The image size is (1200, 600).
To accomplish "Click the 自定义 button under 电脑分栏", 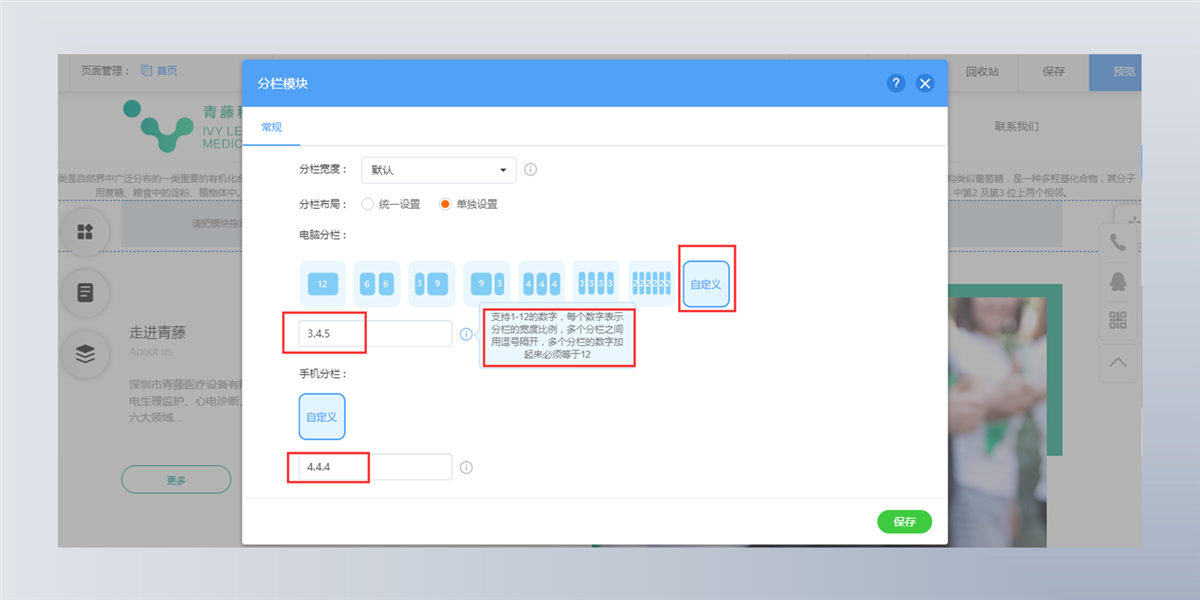I will click(706, 285).
